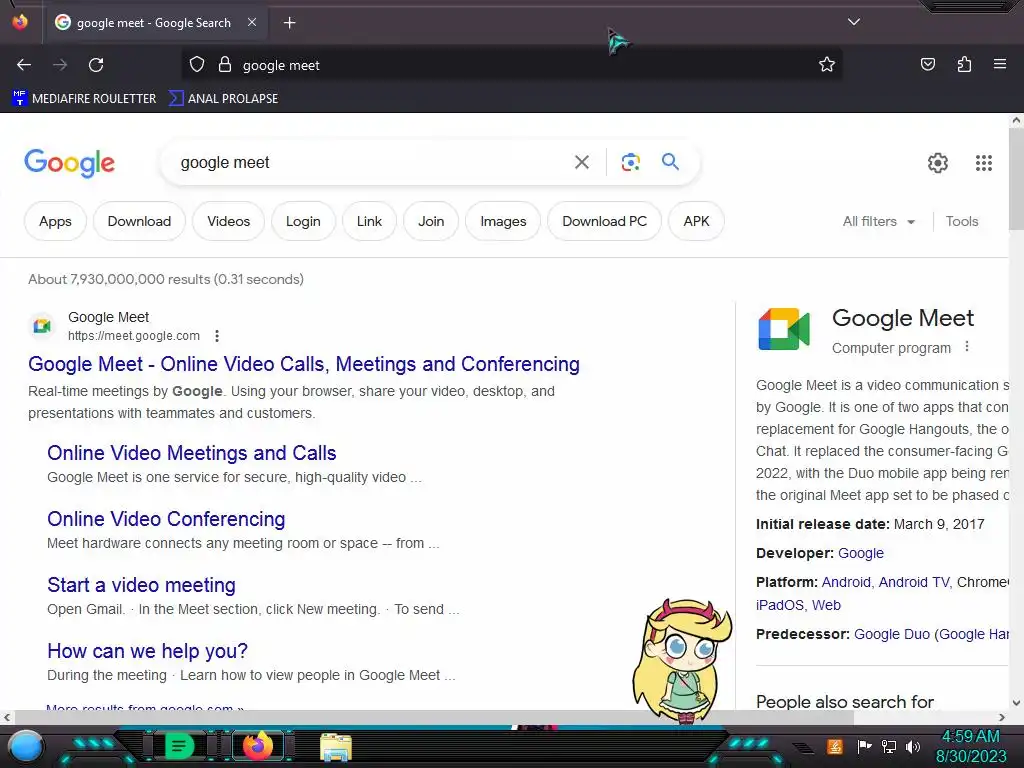Click the Firefox taskbar icon
The image size is (1024, 768).
257,746
